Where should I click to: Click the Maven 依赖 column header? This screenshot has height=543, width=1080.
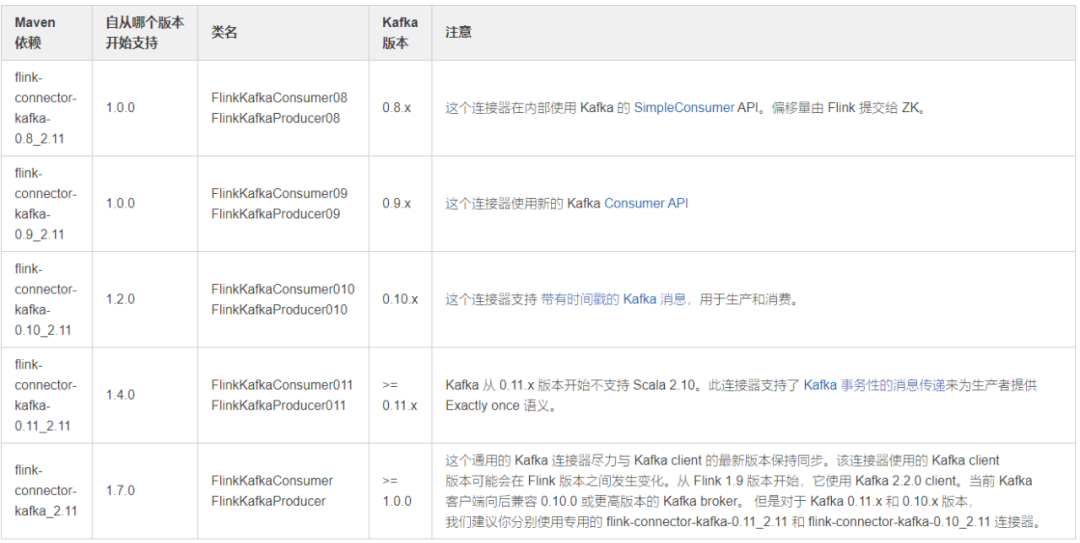(x=36, y=32)
